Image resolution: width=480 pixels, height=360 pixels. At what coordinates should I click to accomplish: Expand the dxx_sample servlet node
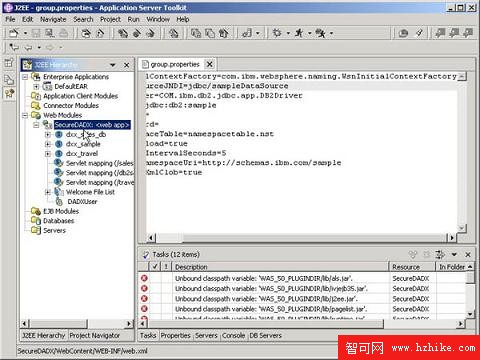pos(48,144)
